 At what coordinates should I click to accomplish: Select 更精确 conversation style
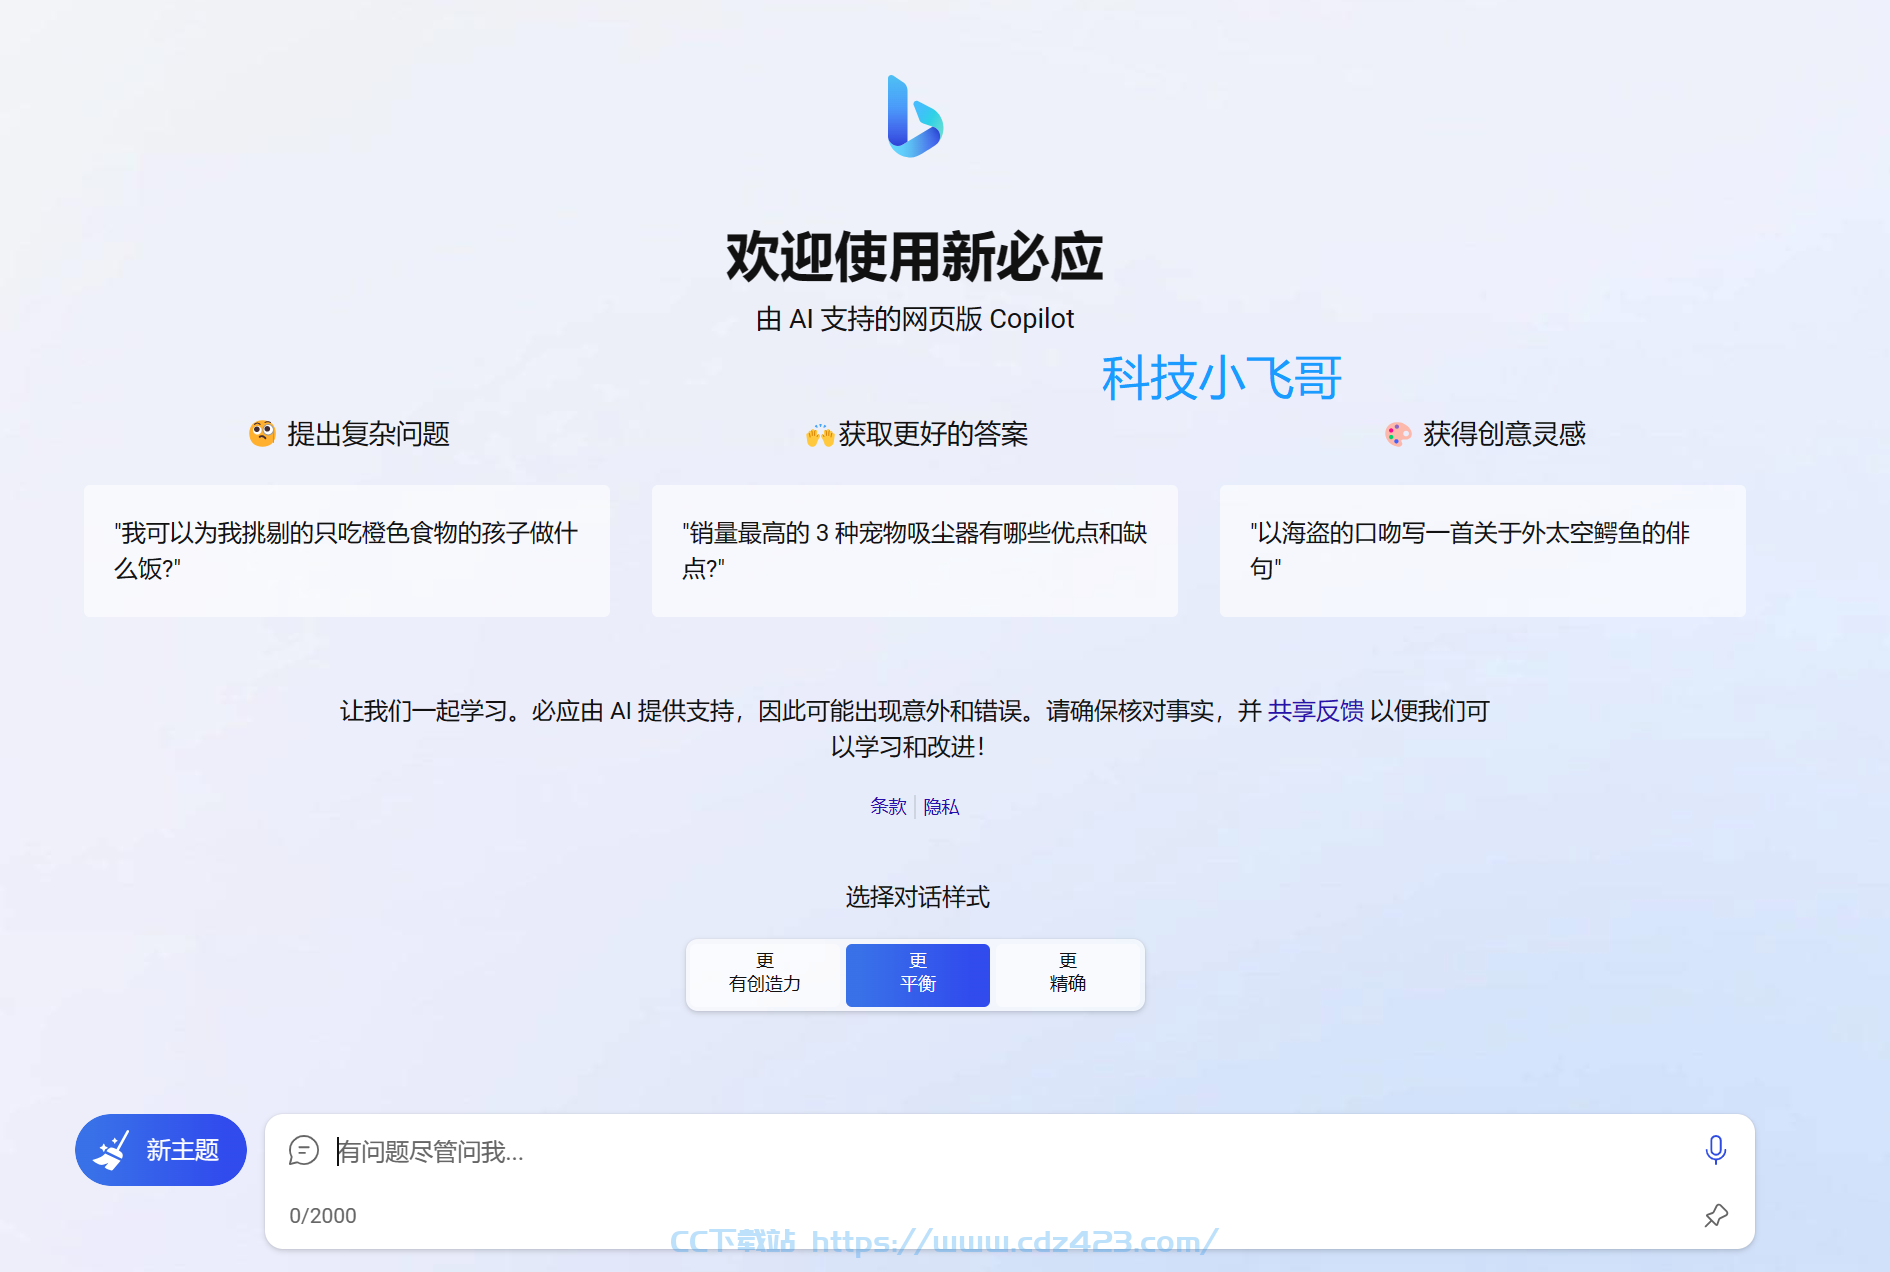(x=1068, y=974)
